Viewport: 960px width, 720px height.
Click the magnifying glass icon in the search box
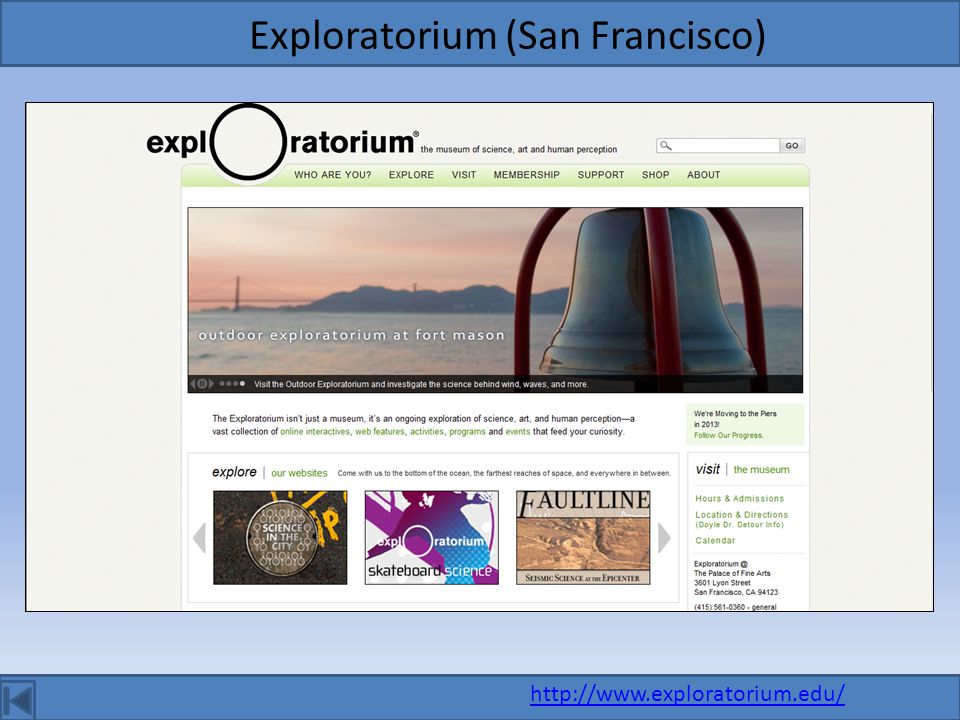coord(666,145)
